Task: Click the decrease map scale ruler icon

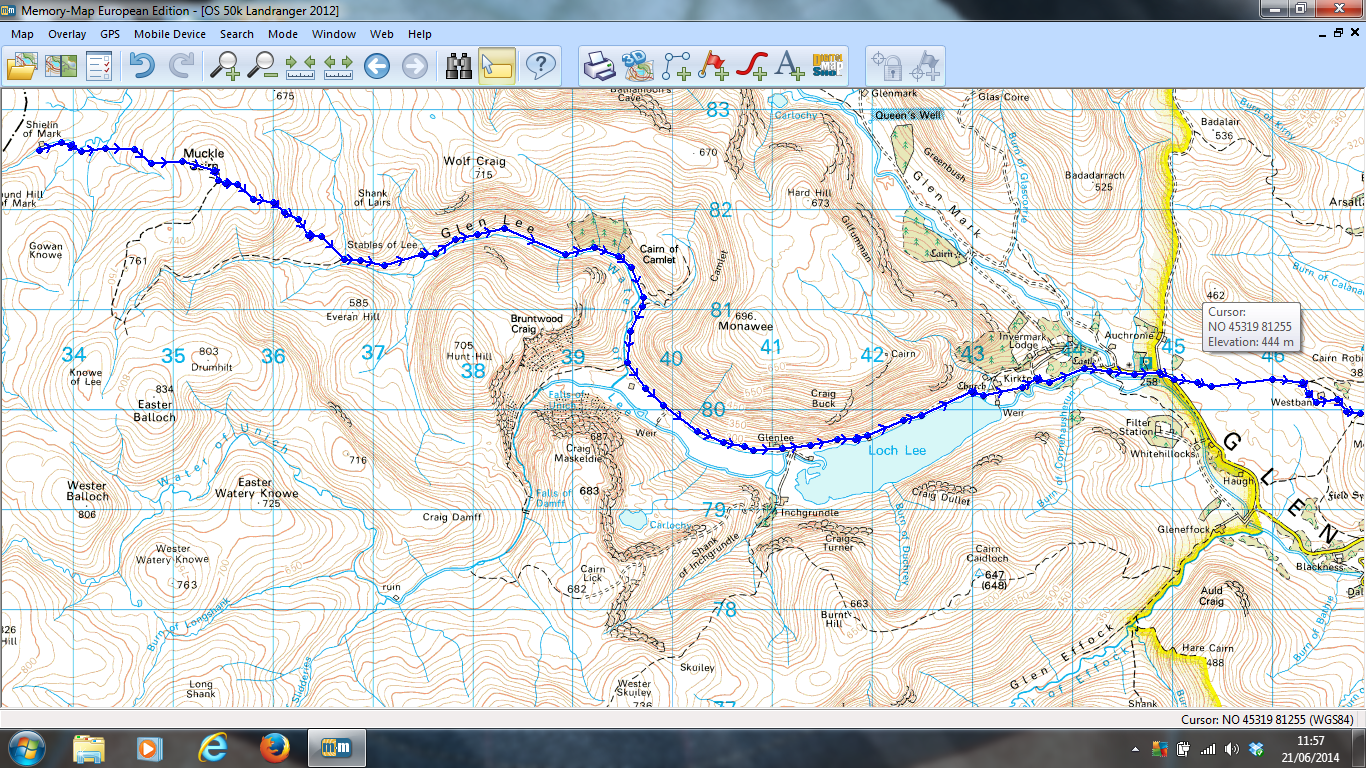Action: pos(301,66)
